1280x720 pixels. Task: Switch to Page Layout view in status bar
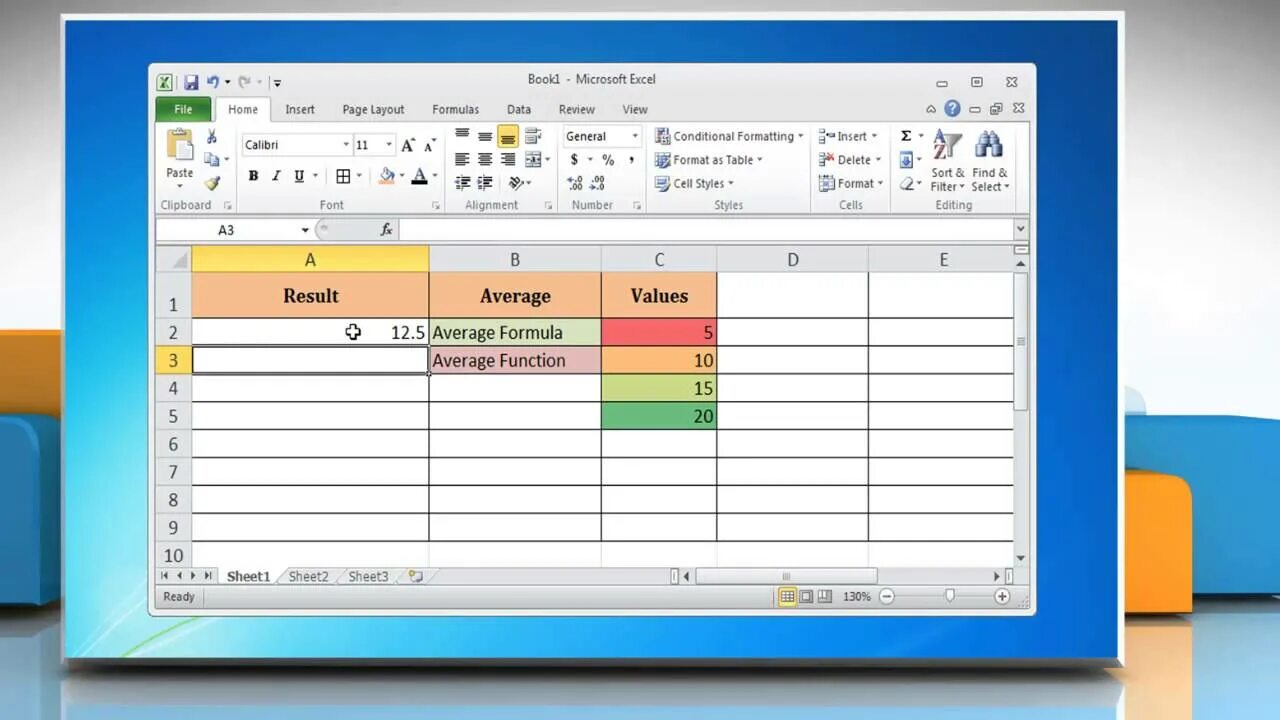(806, 597)
